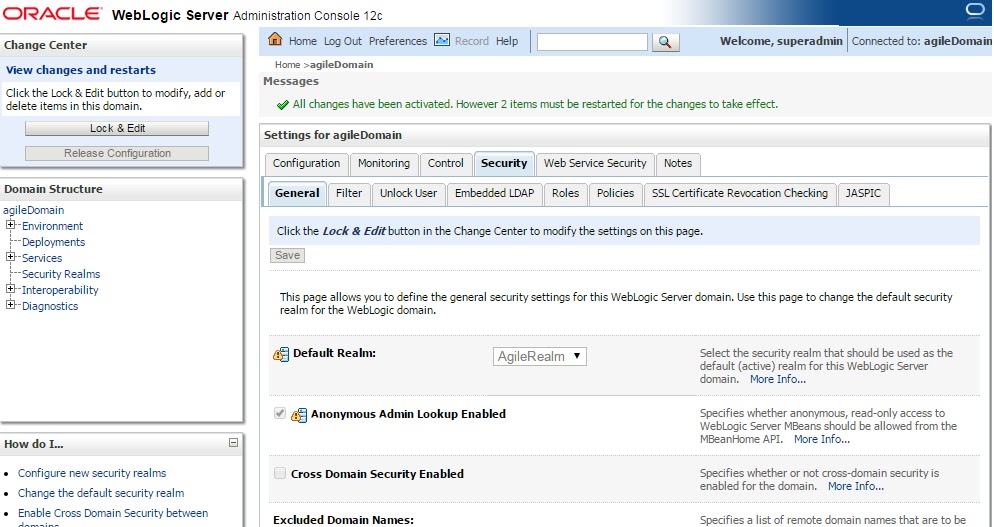Open Change the default security realm help
The image size is (994, 527).
101,493
